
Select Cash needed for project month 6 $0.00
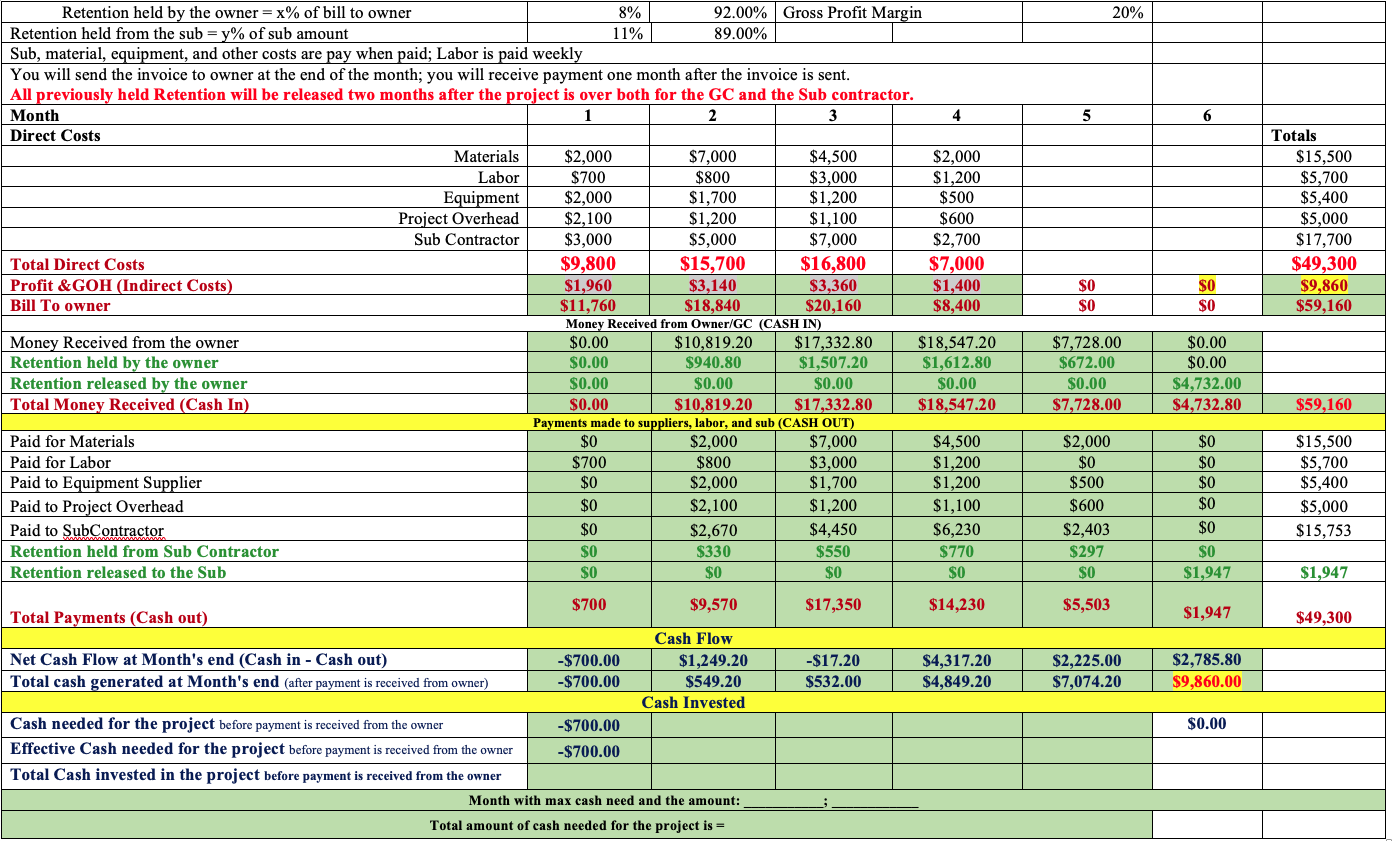pyautogui.click(x=1207, y=723)
